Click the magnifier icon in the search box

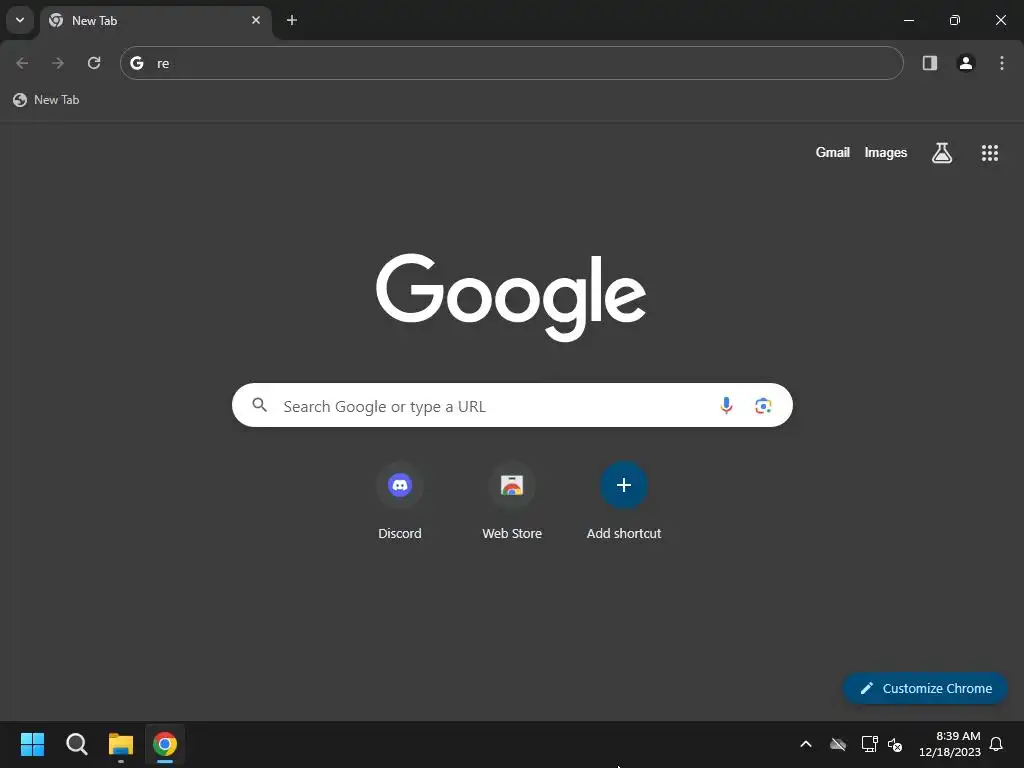259,405
